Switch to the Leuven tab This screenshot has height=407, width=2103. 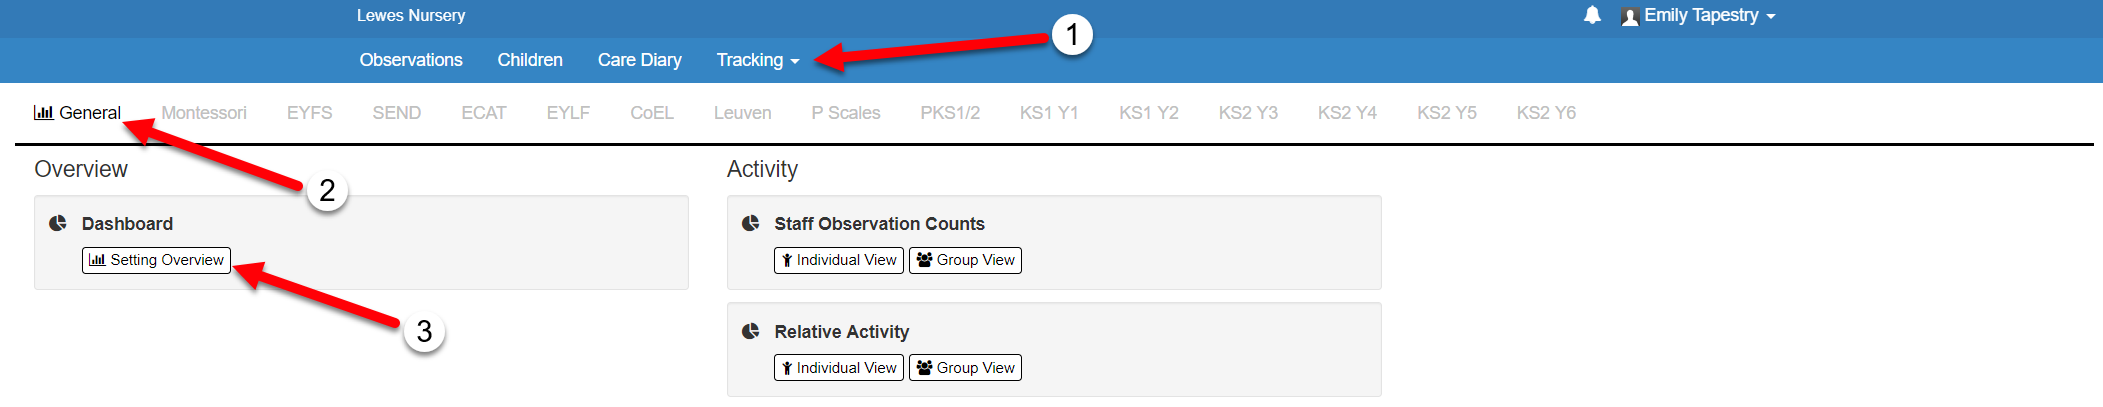742,113
